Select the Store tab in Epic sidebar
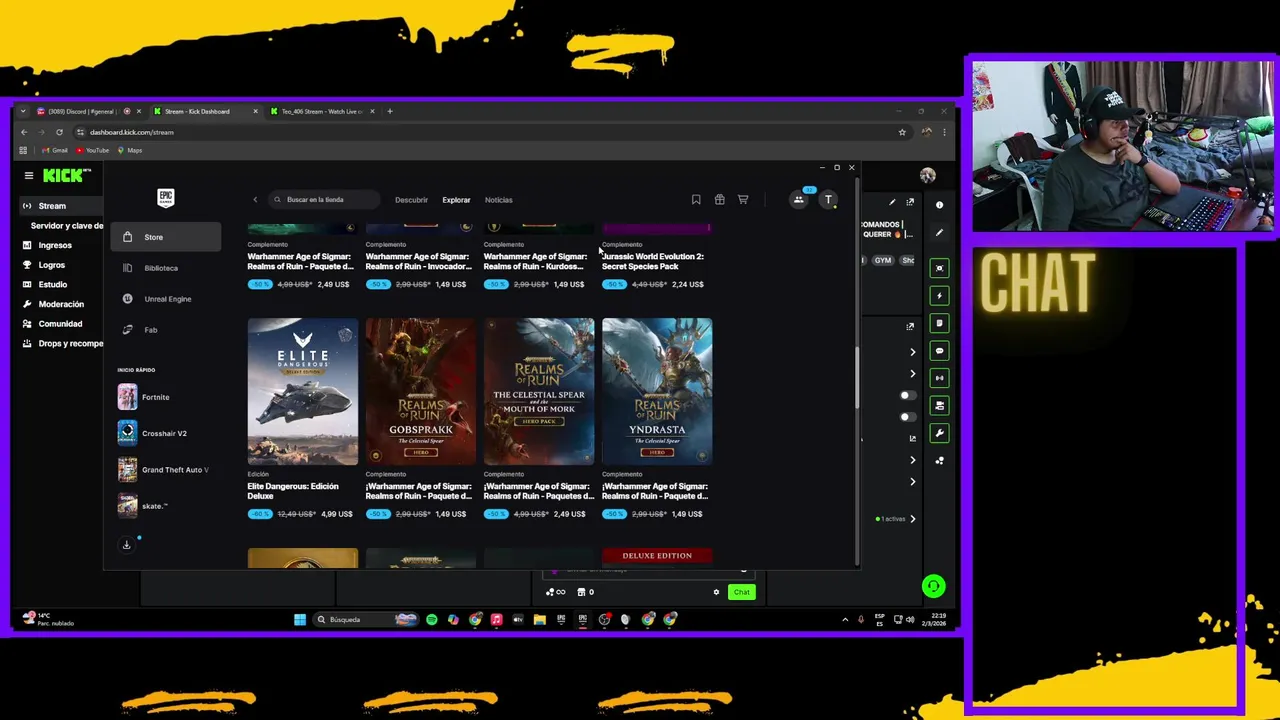 coord(166,237)
